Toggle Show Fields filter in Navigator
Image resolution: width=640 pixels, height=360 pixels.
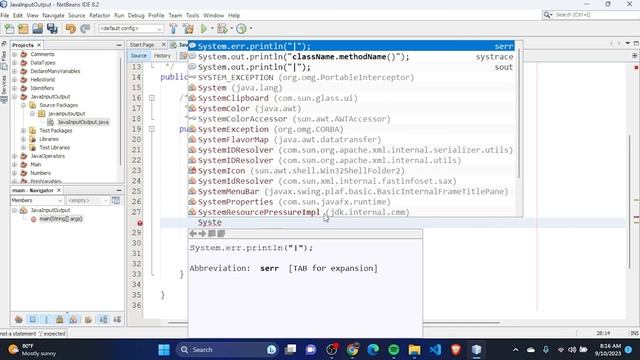coord(32,320)
